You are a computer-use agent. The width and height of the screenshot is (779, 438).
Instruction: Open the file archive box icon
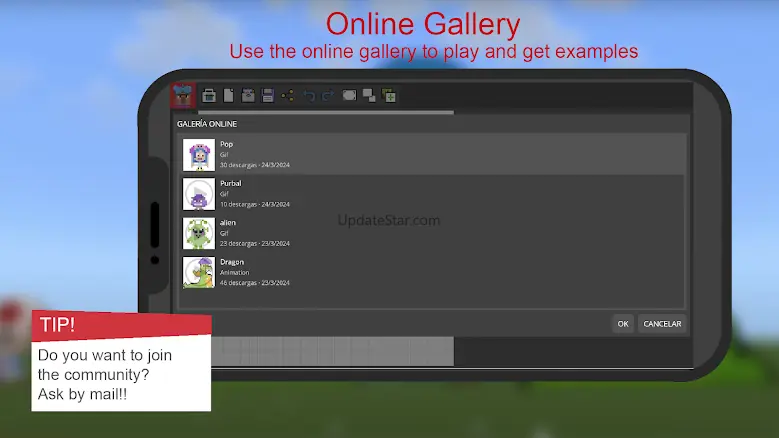(248, 96)
